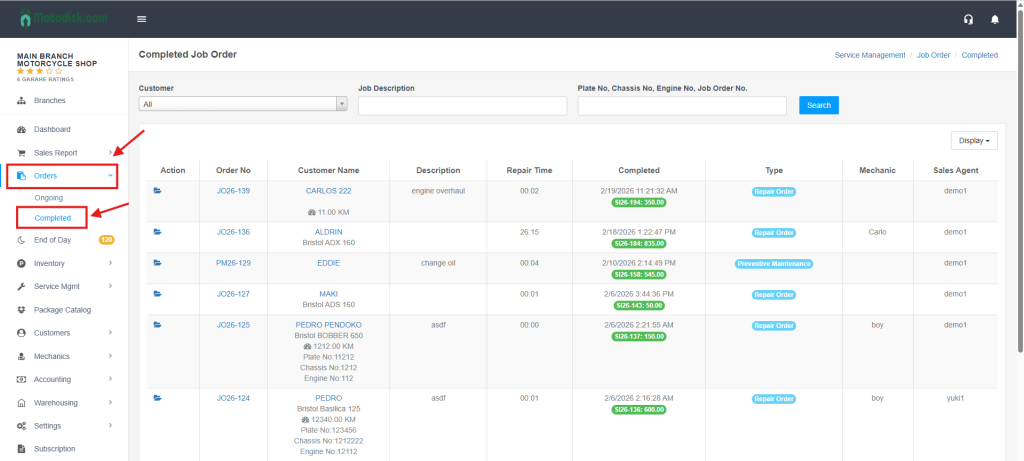Image resolution: width=1024 pixels, height=461 pixels.
Task: Click the Branches sidebar icon
Action: tap(21, 101)
